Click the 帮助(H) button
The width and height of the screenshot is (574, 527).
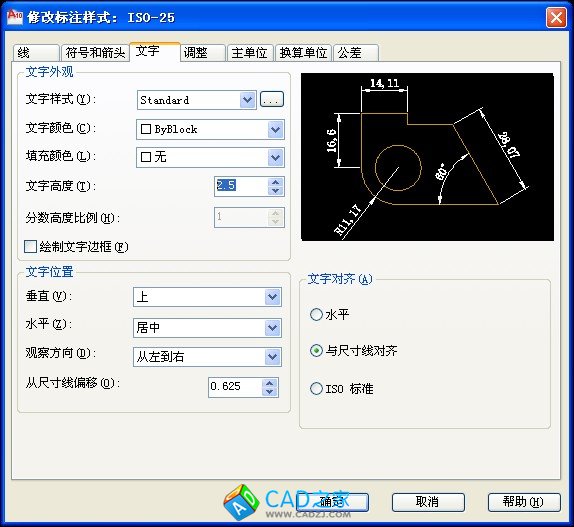(524, 502)
